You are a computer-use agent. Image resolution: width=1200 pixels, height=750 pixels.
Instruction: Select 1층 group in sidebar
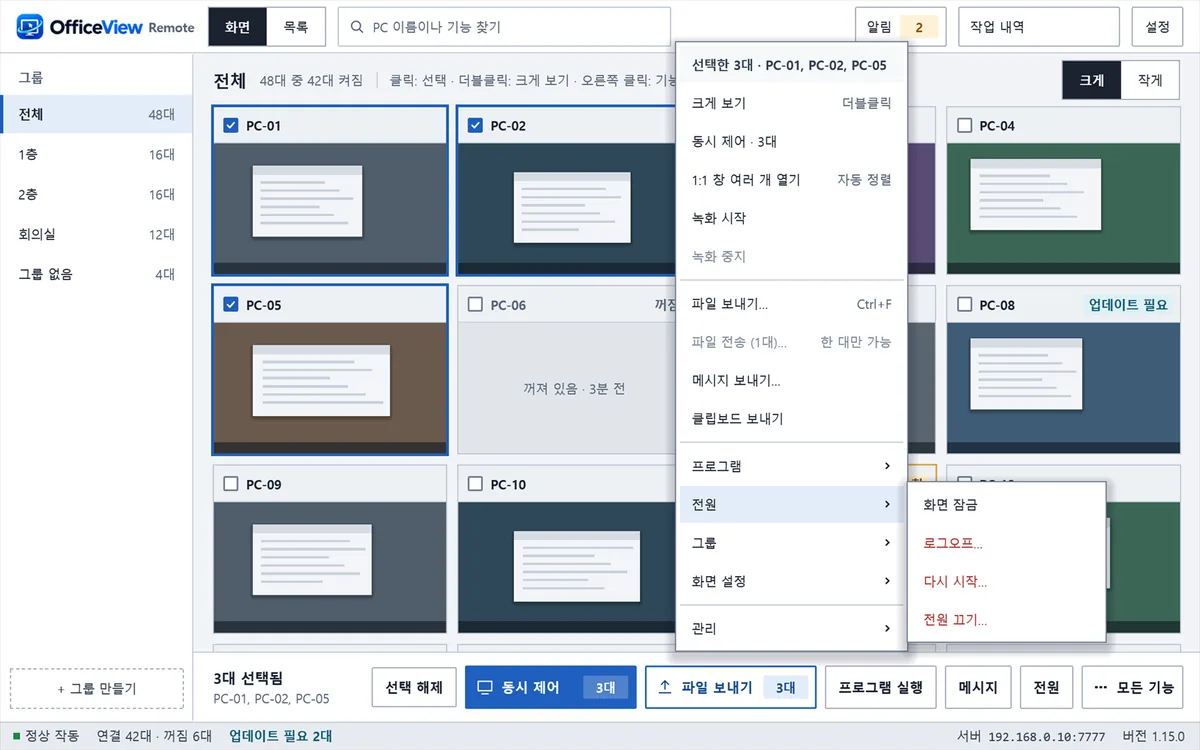tap(96, 155)
